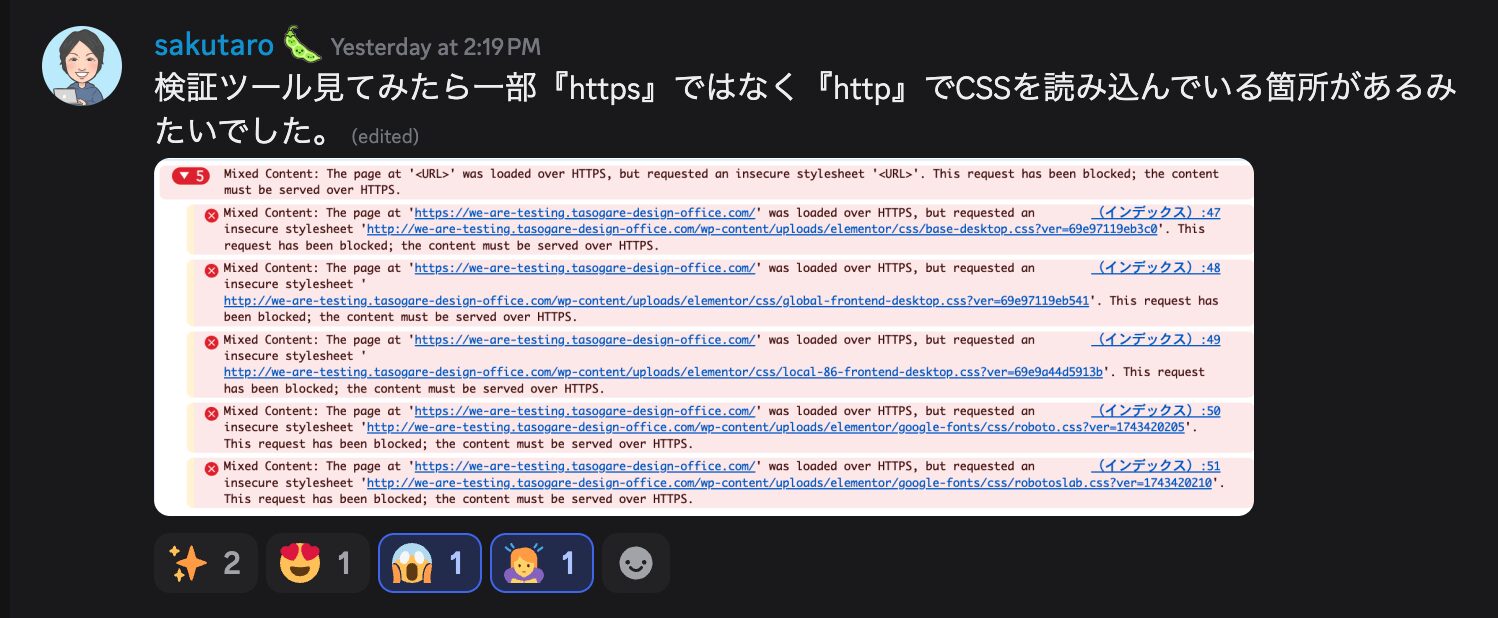
Task: Click the green pea pod emoji badge
Action: [301, 45]
